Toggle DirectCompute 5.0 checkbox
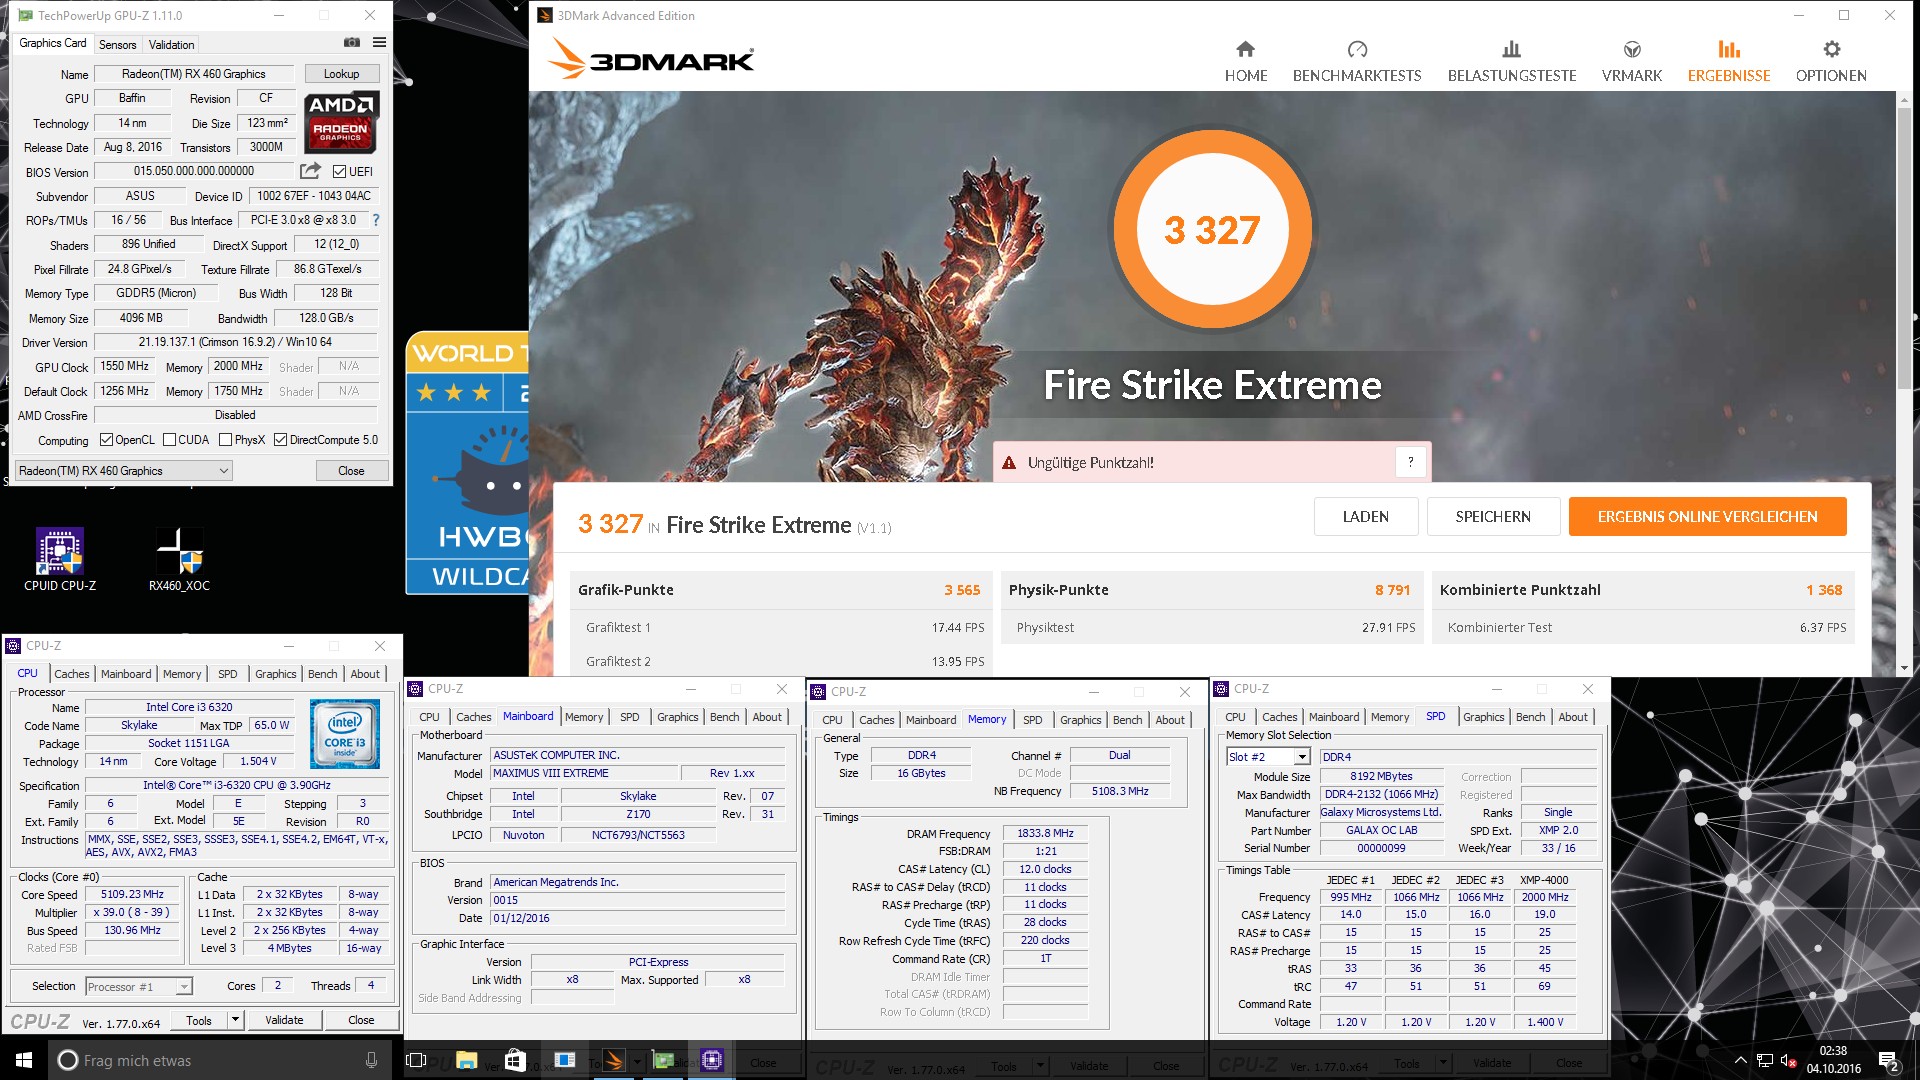 point(280,440)
